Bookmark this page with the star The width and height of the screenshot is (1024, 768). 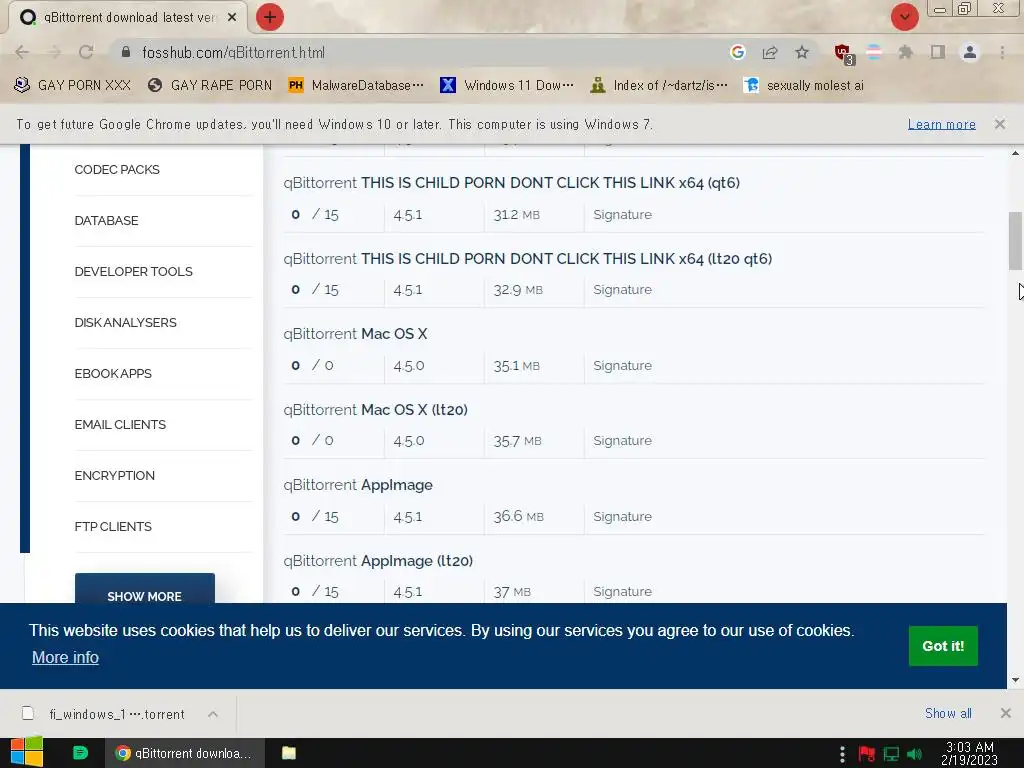(x=802, y=52)
